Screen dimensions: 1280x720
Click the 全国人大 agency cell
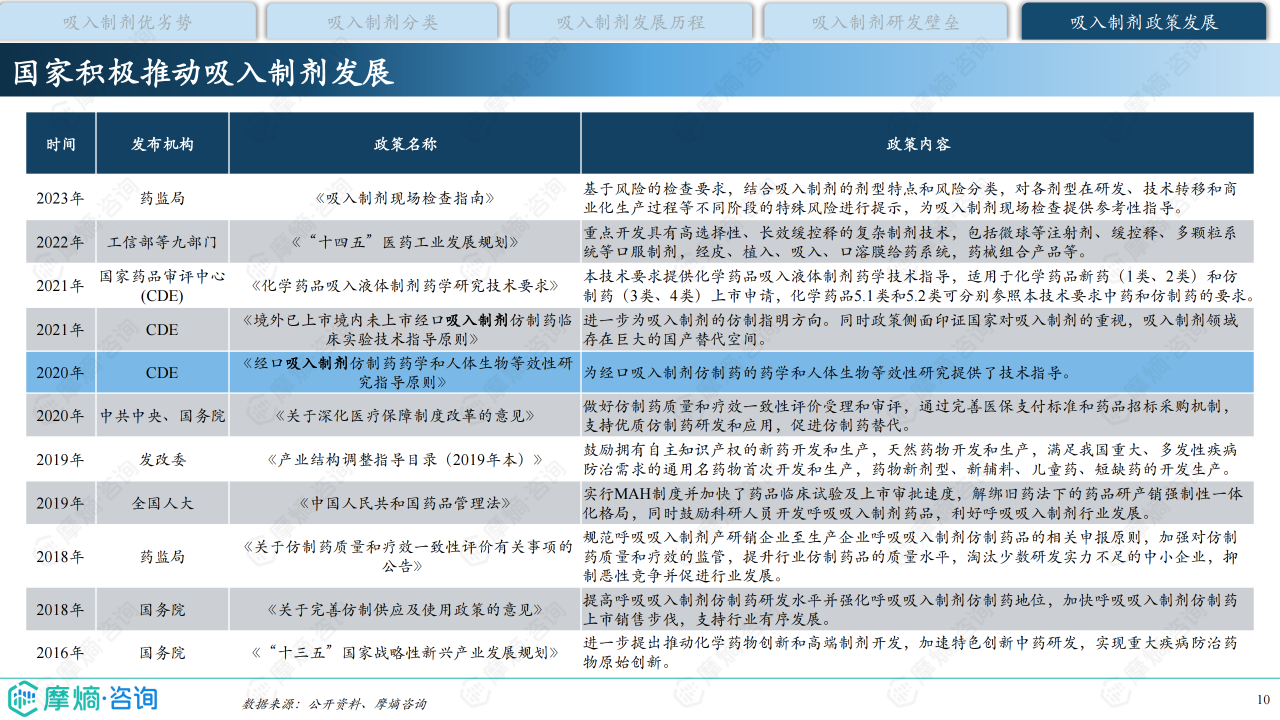(162, 503)
